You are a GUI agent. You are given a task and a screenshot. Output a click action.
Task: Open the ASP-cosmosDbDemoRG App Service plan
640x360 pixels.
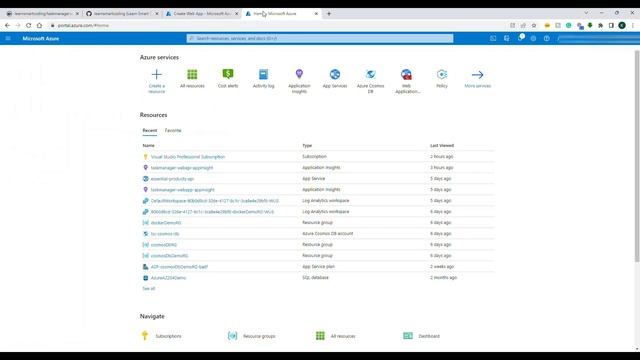(179, 267)
